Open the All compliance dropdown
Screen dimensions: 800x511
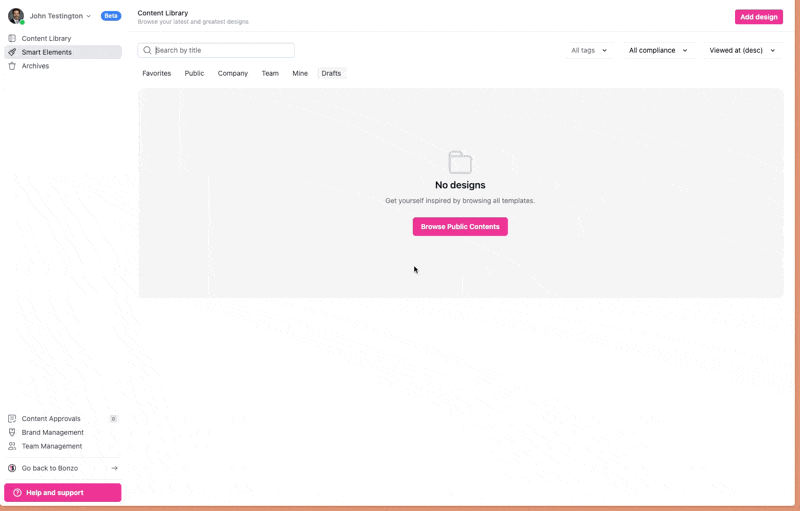click(659, 50)
